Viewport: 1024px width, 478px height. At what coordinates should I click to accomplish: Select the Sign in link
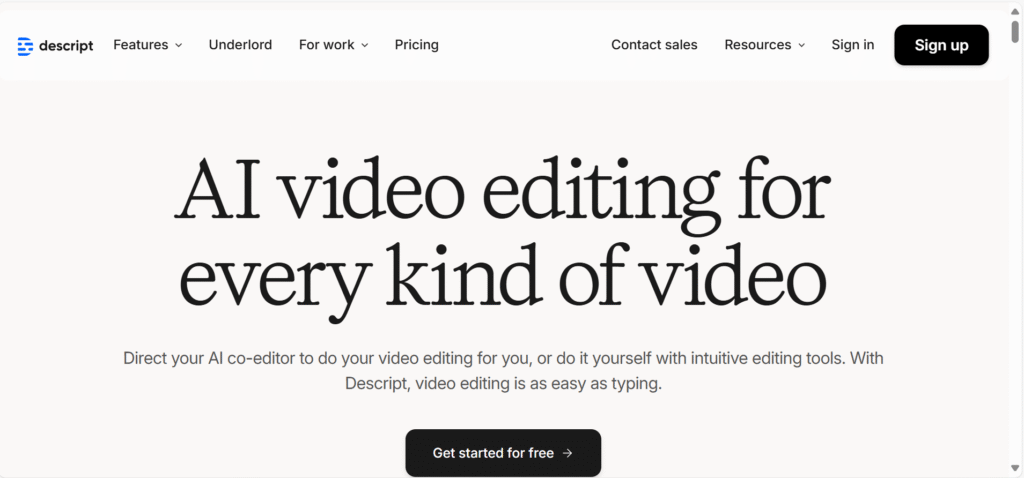coord(852,45)
